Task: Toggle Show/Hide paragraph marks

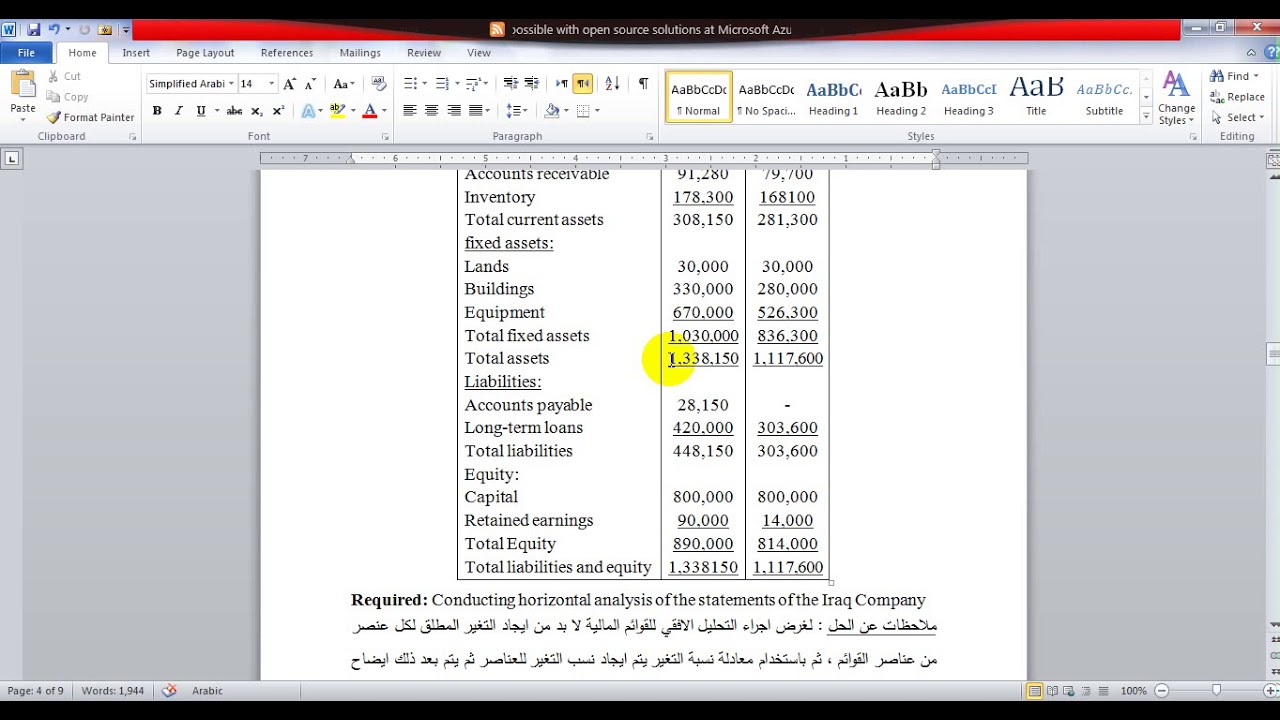Action: [x=643, y=84]
